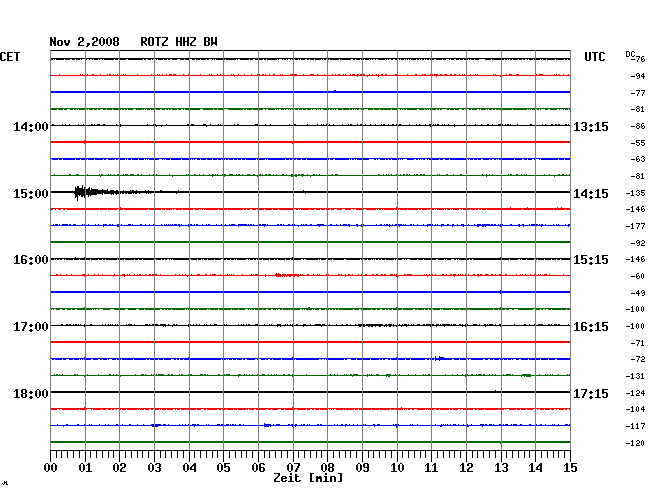Screen dimensions: 650x494
Task: Click the DC offset value "-124"
Action: coord(635,393)
